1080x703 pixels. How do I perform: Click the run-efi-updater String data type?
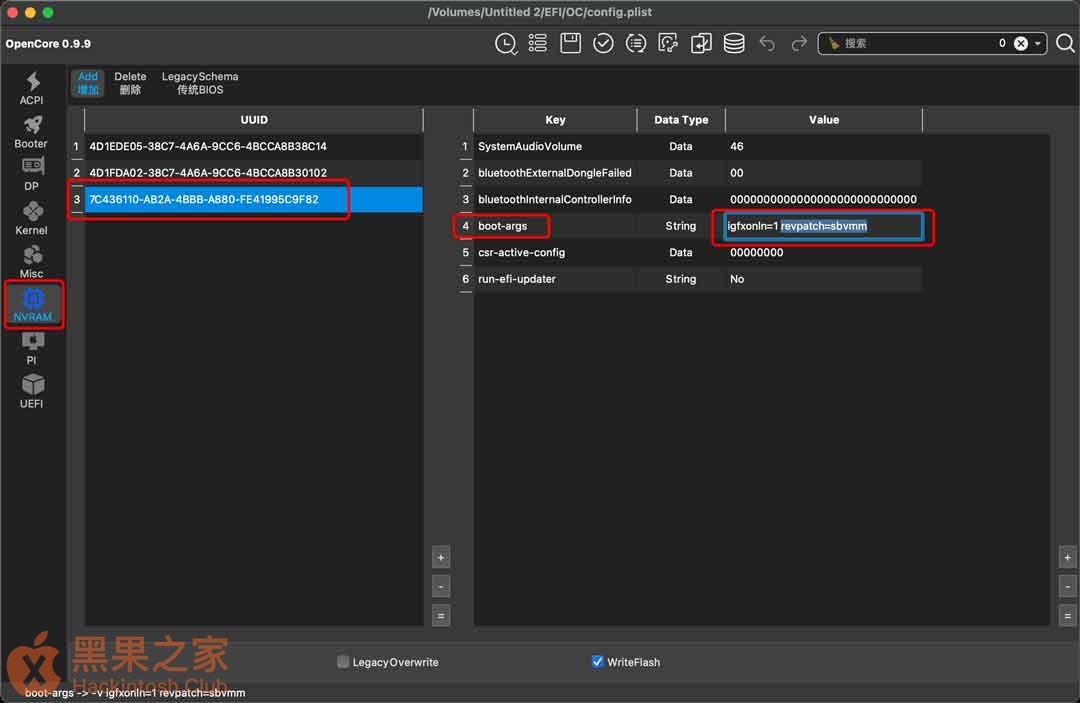[681, 279]
